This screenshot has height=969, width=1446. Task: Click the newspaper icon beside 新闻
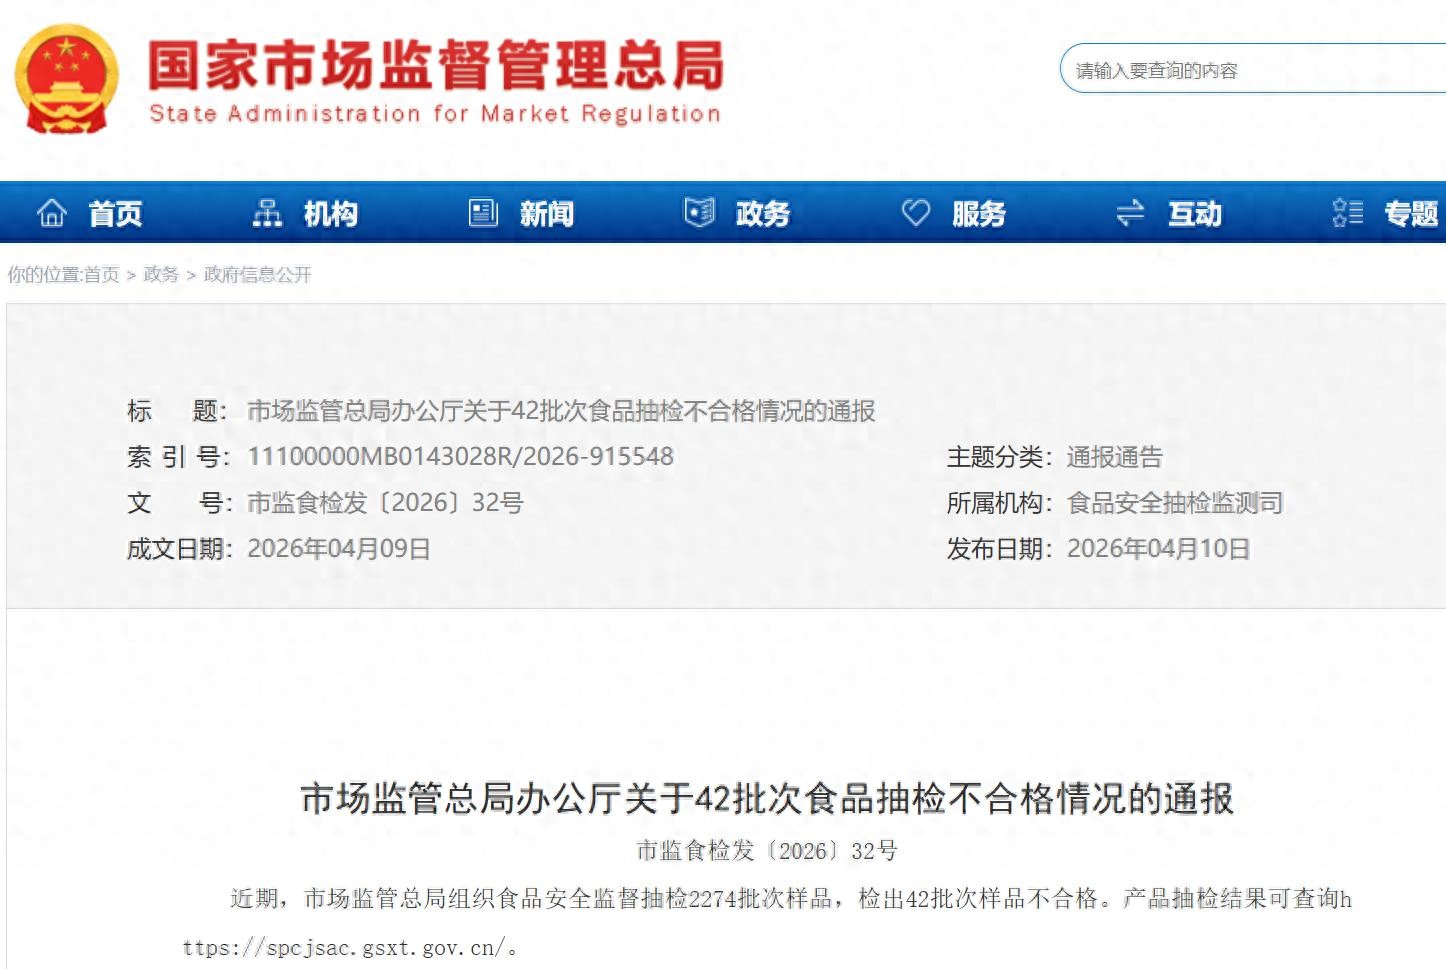coord(483,213)
